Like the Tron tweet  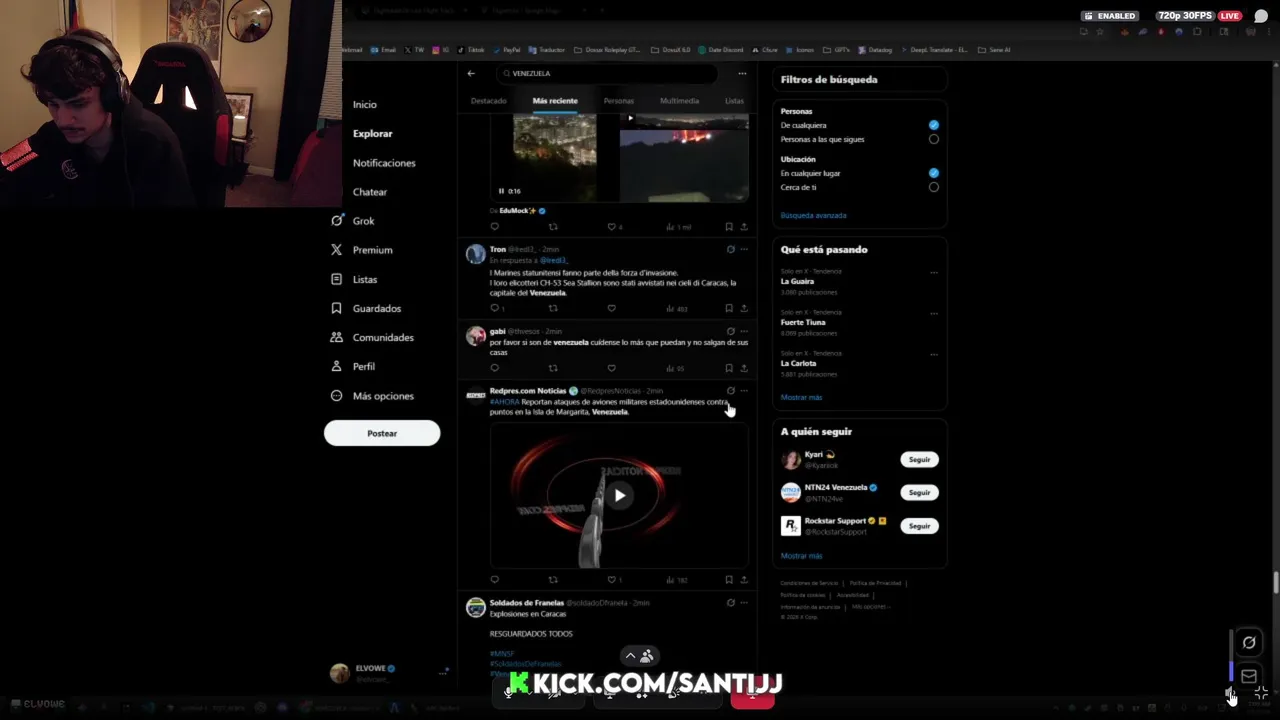[611, 308]
